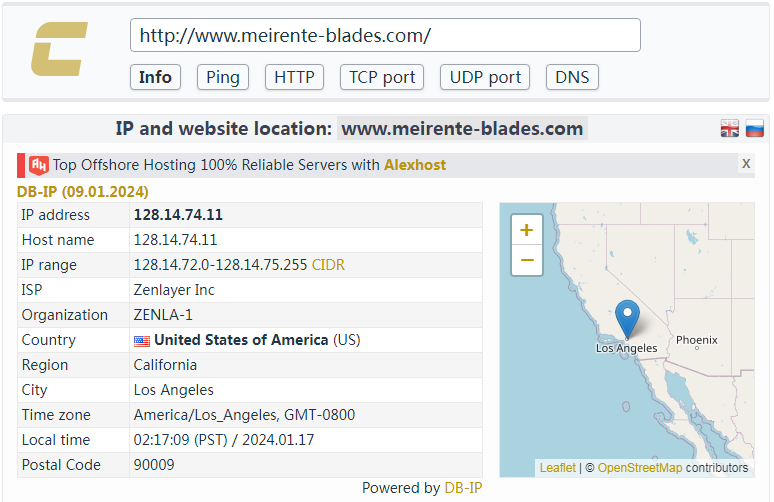774x502 pixels.
Task: Open the Ping tab
Action: (x=223, y=77)
